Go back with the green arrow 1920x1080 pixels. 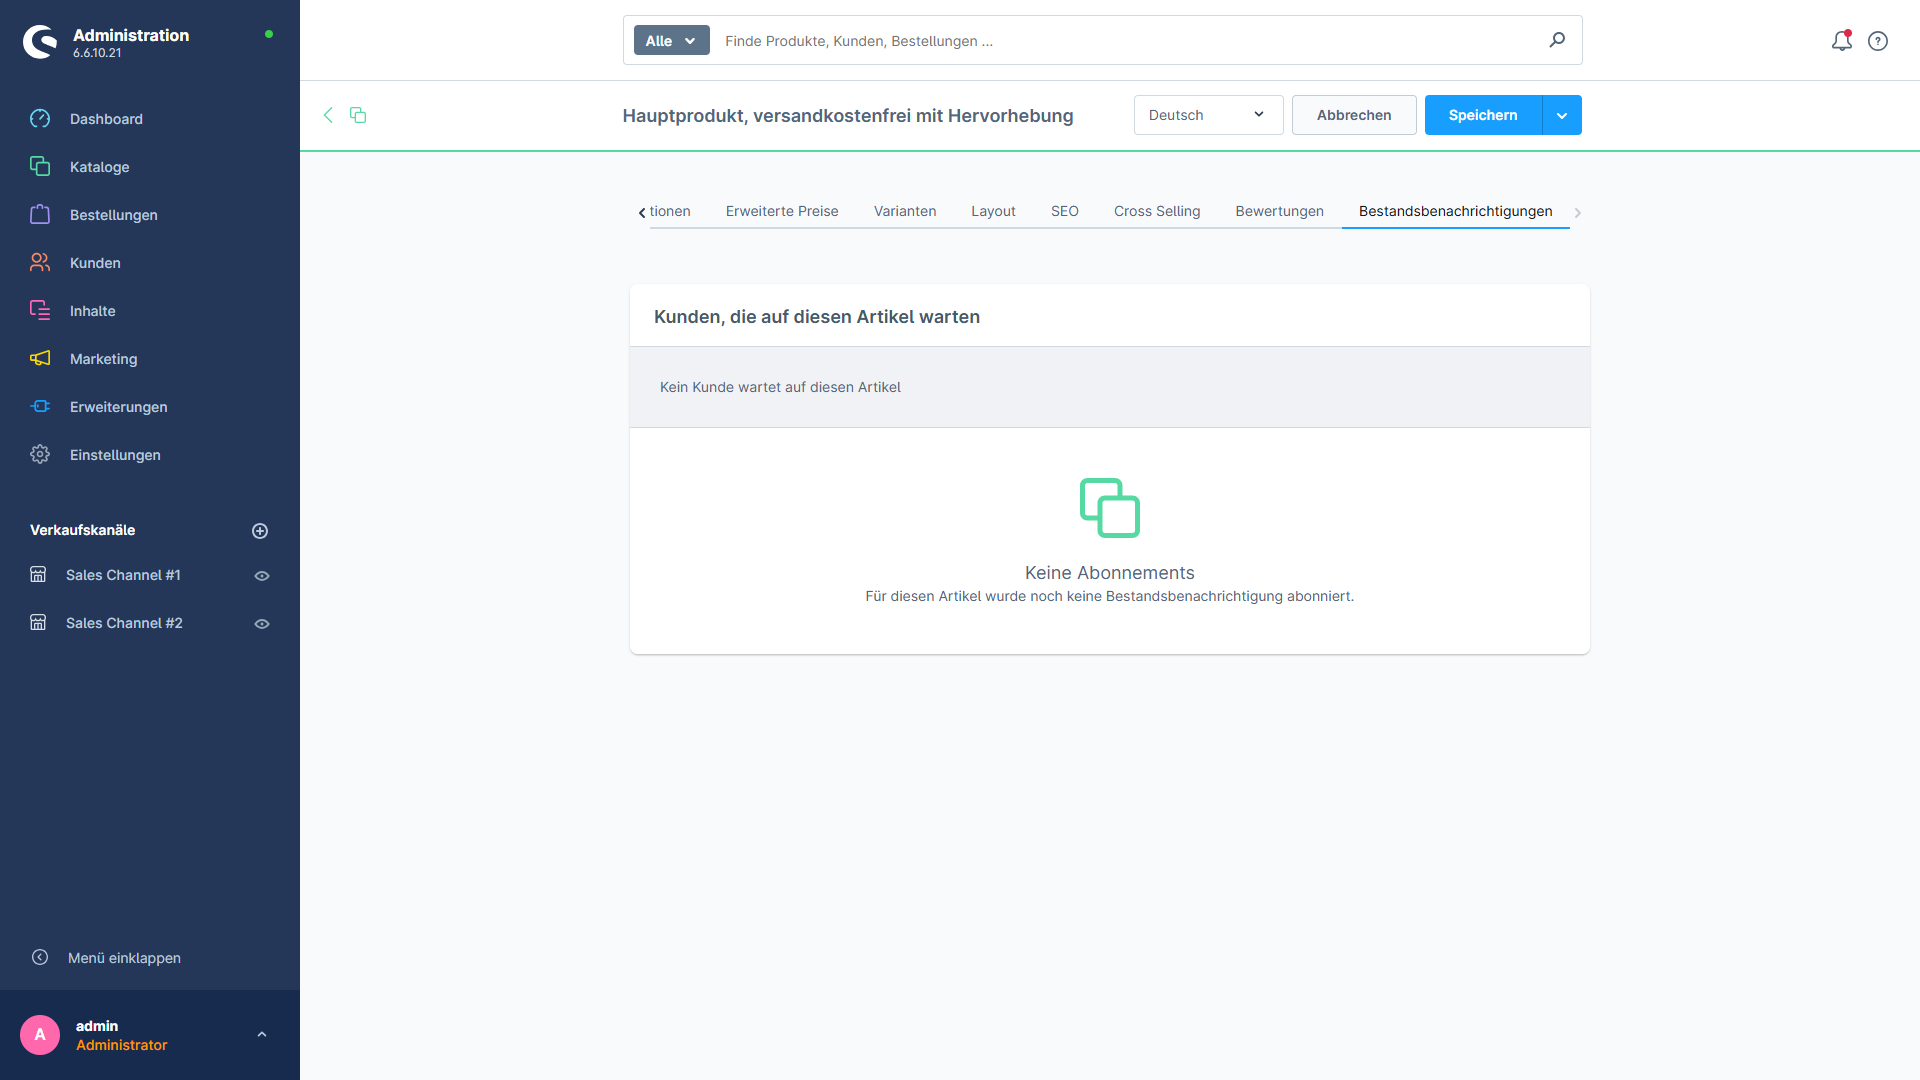click(x=328, y=115)
